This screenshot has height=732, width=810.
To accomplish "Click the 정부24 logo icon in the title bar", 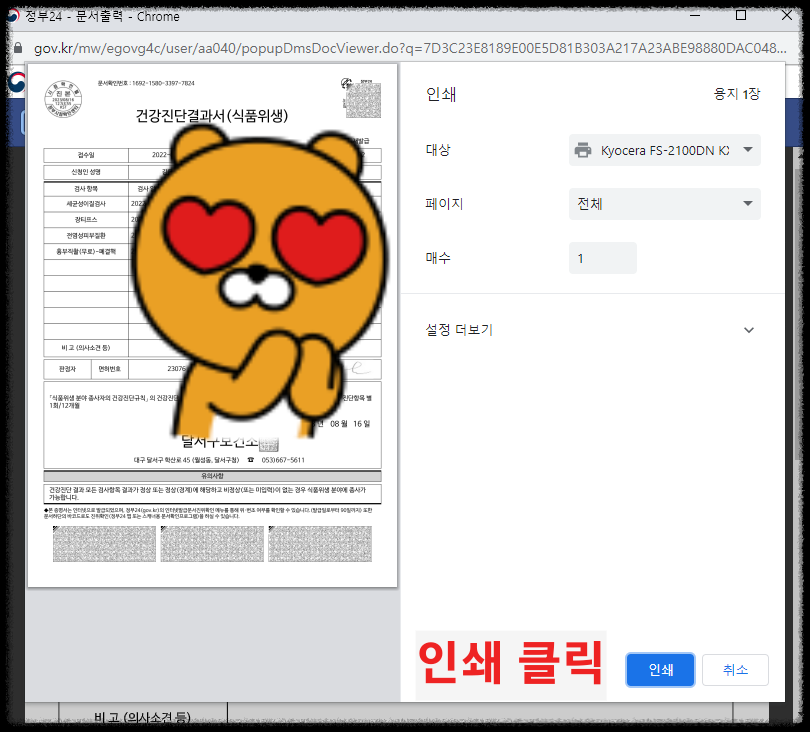I will point(12,16).
